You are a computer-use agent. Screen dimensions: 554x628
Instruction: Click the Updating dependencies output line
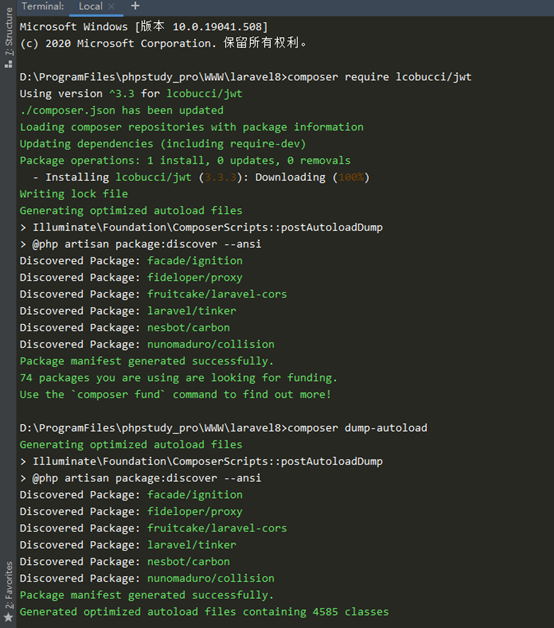(x=163, y=144)
